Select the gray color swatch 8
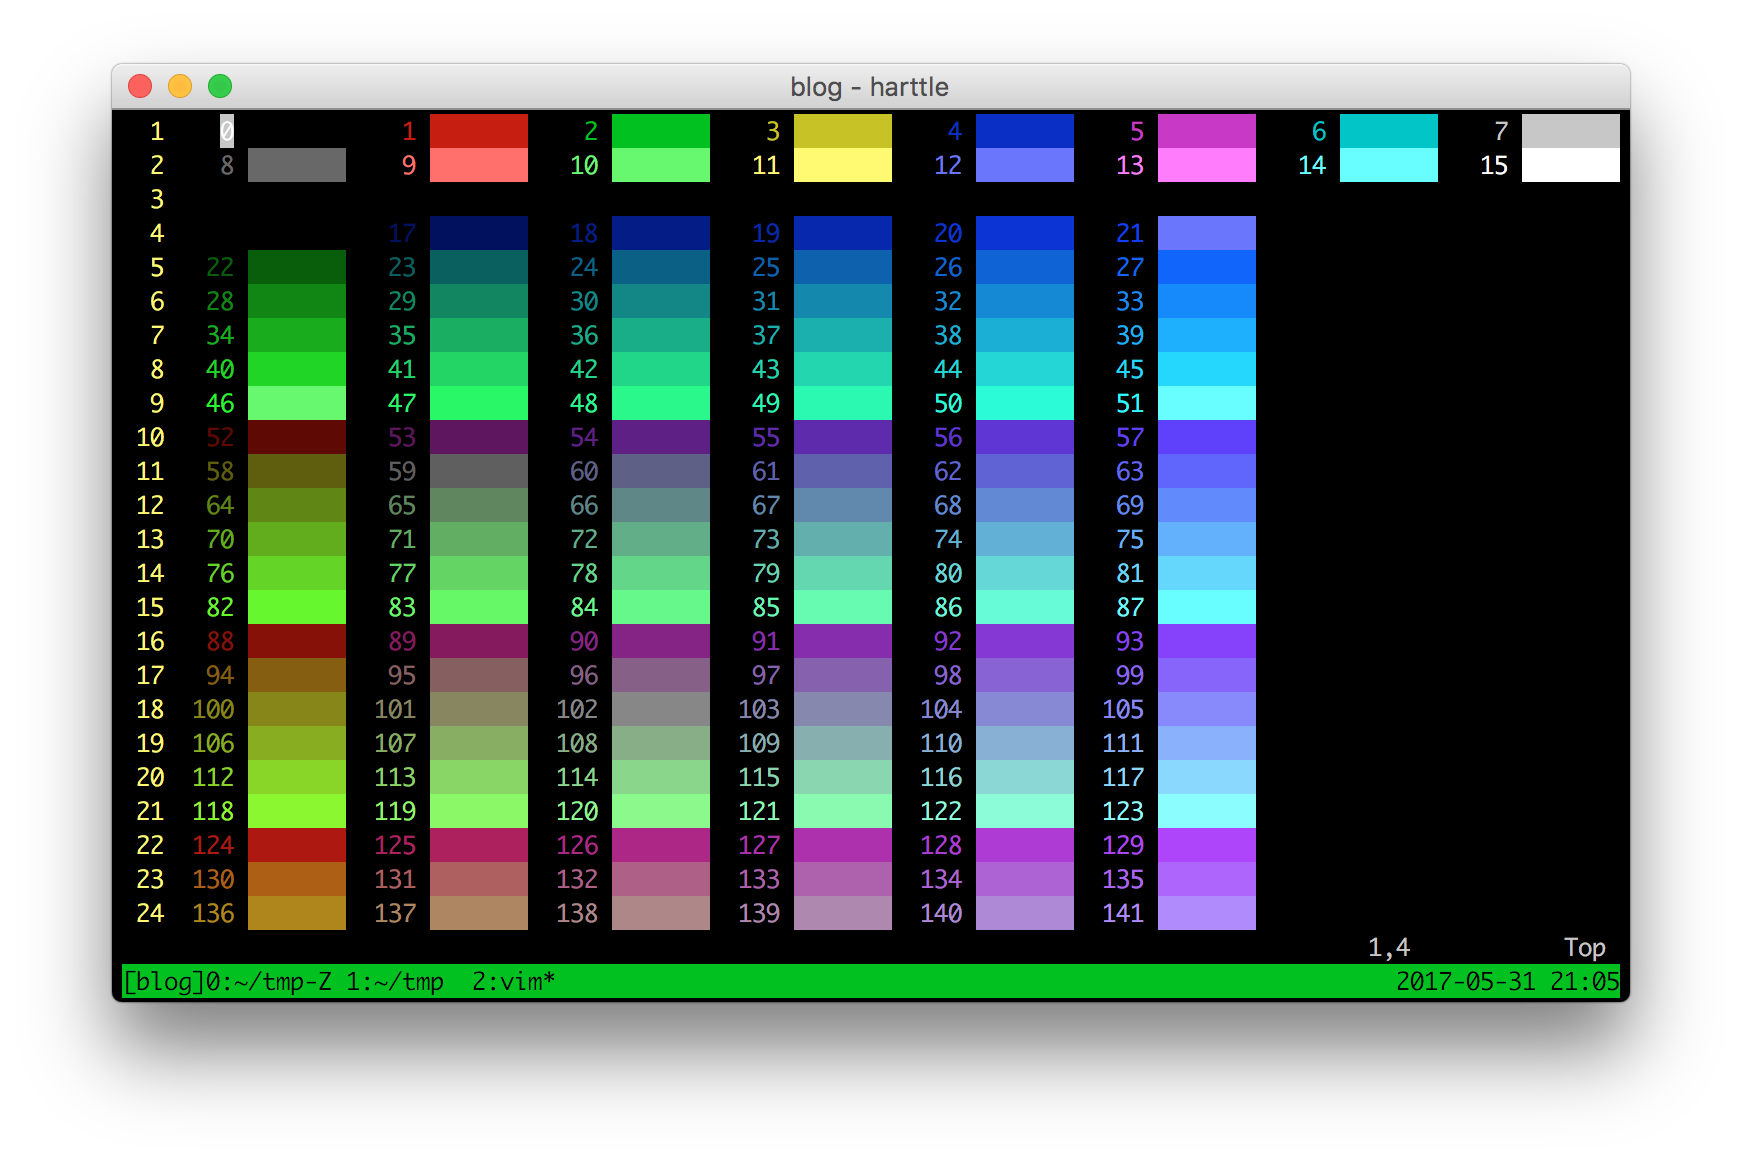Viewport: 1742px width, 1162px height. pyautogui.click(x=296, y=163)
